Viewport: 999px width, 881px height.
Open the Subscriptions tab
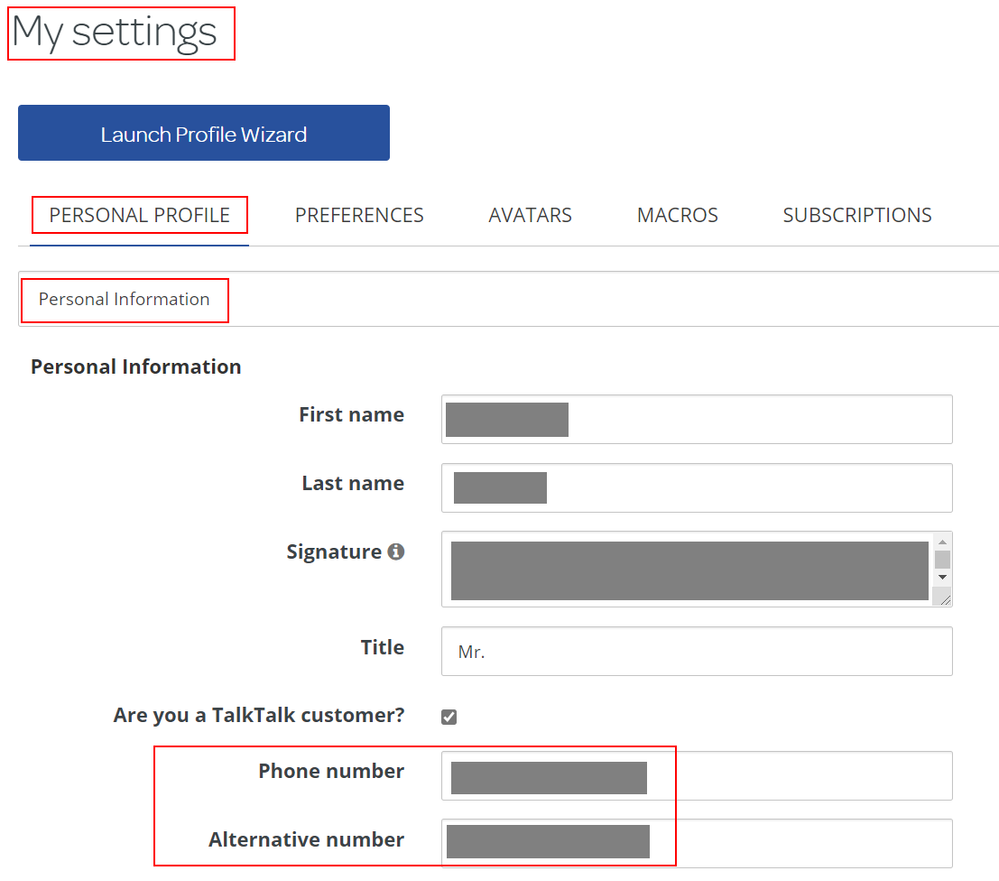pyautogui.click(x=857, y=215)
